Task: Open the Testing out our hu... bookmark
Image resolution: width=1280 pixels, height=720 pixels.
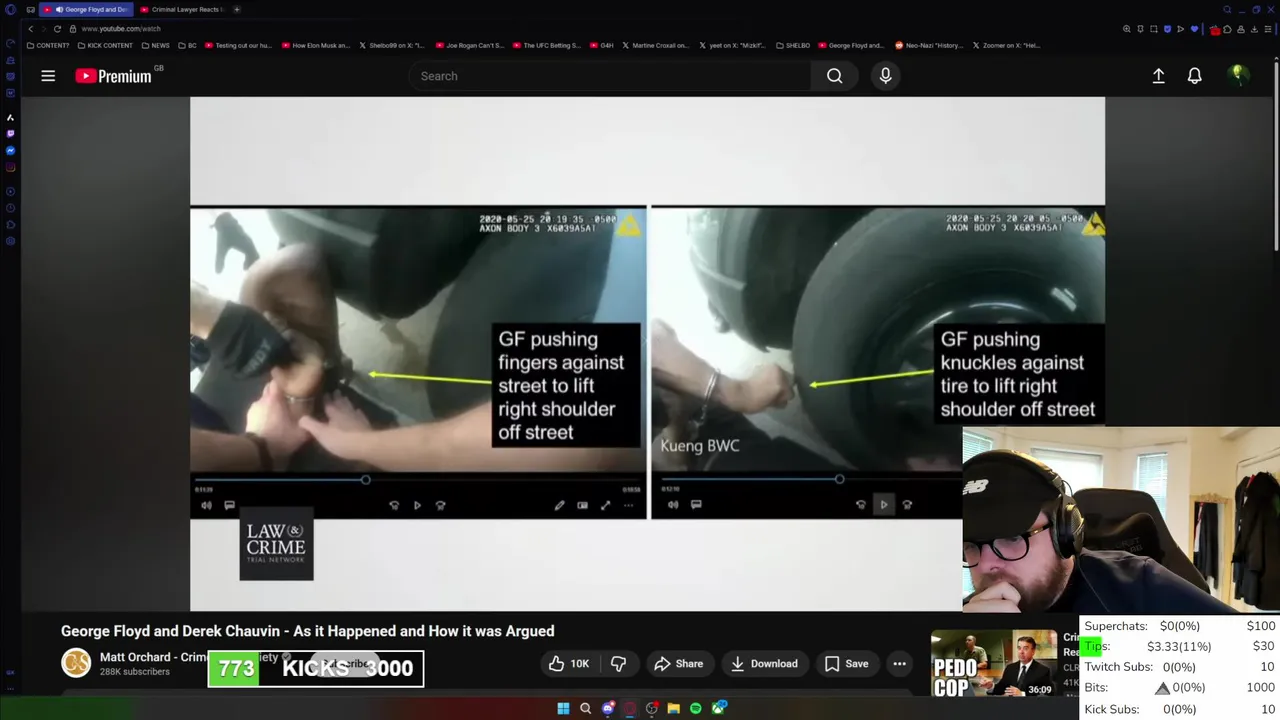Action: tap(237, 45)
